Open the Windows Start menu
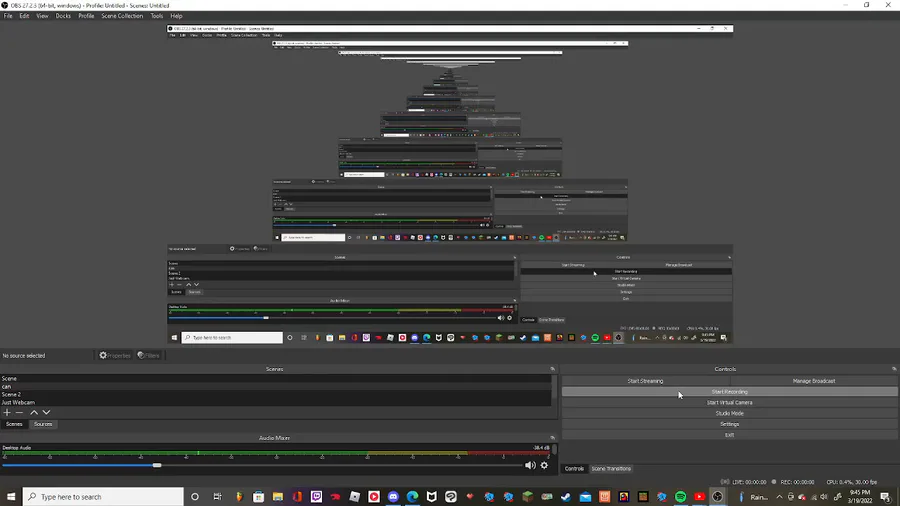900x506 pixels. coord(11,497)
